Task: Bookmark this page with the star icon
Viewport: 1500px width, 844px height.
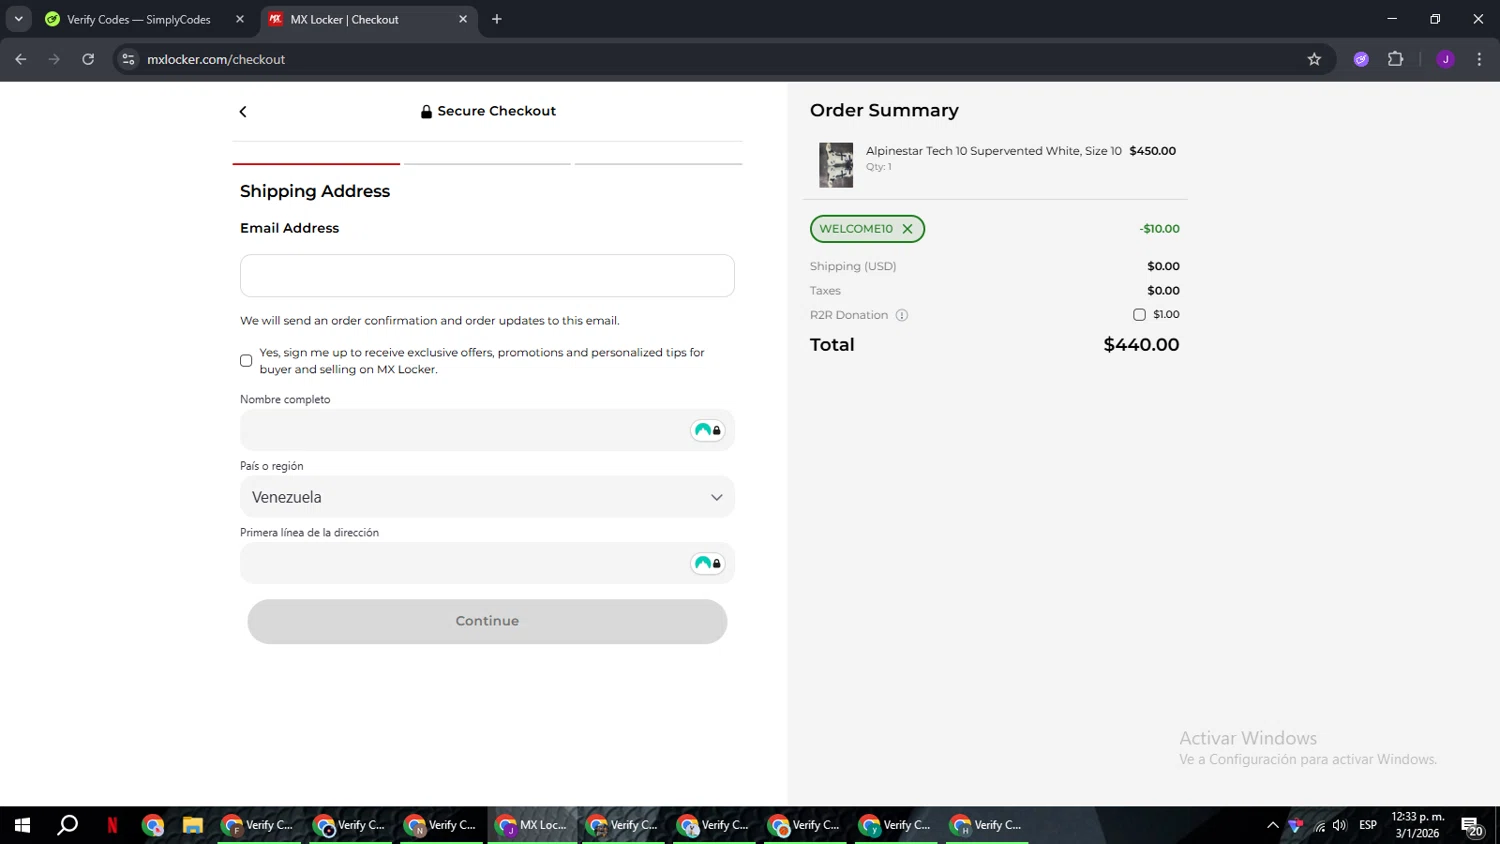Action: click(x=1314, y=60)
